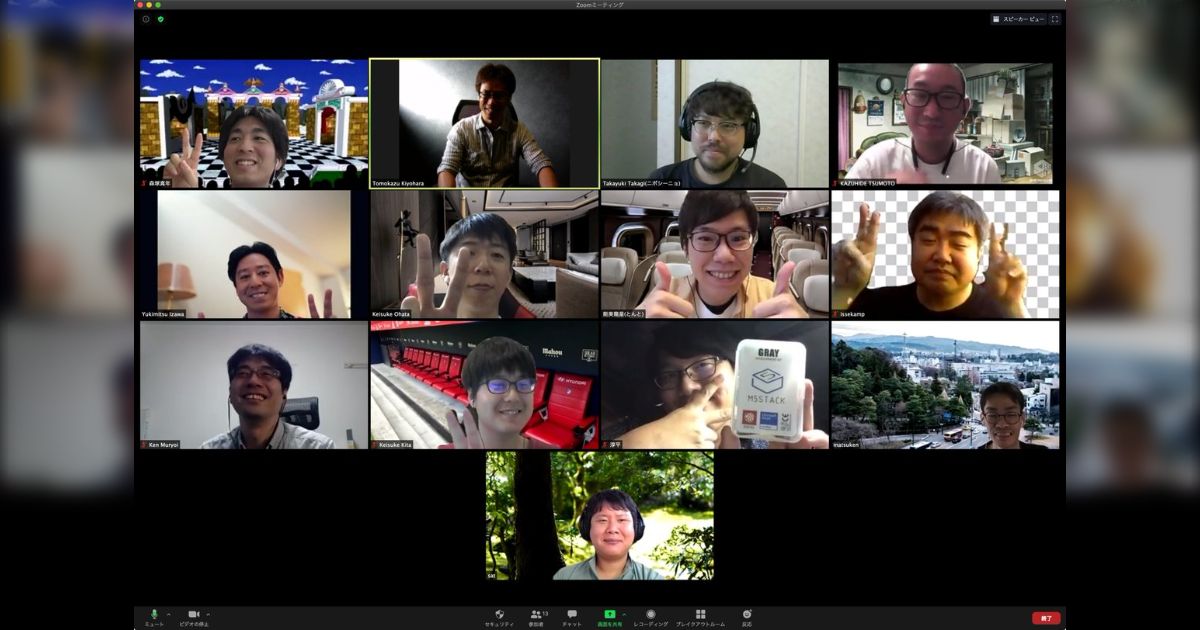The width and height of the screenshot is (1200, 630).
Task: Enter fullscreen mode
Action: click(1056, 17)
